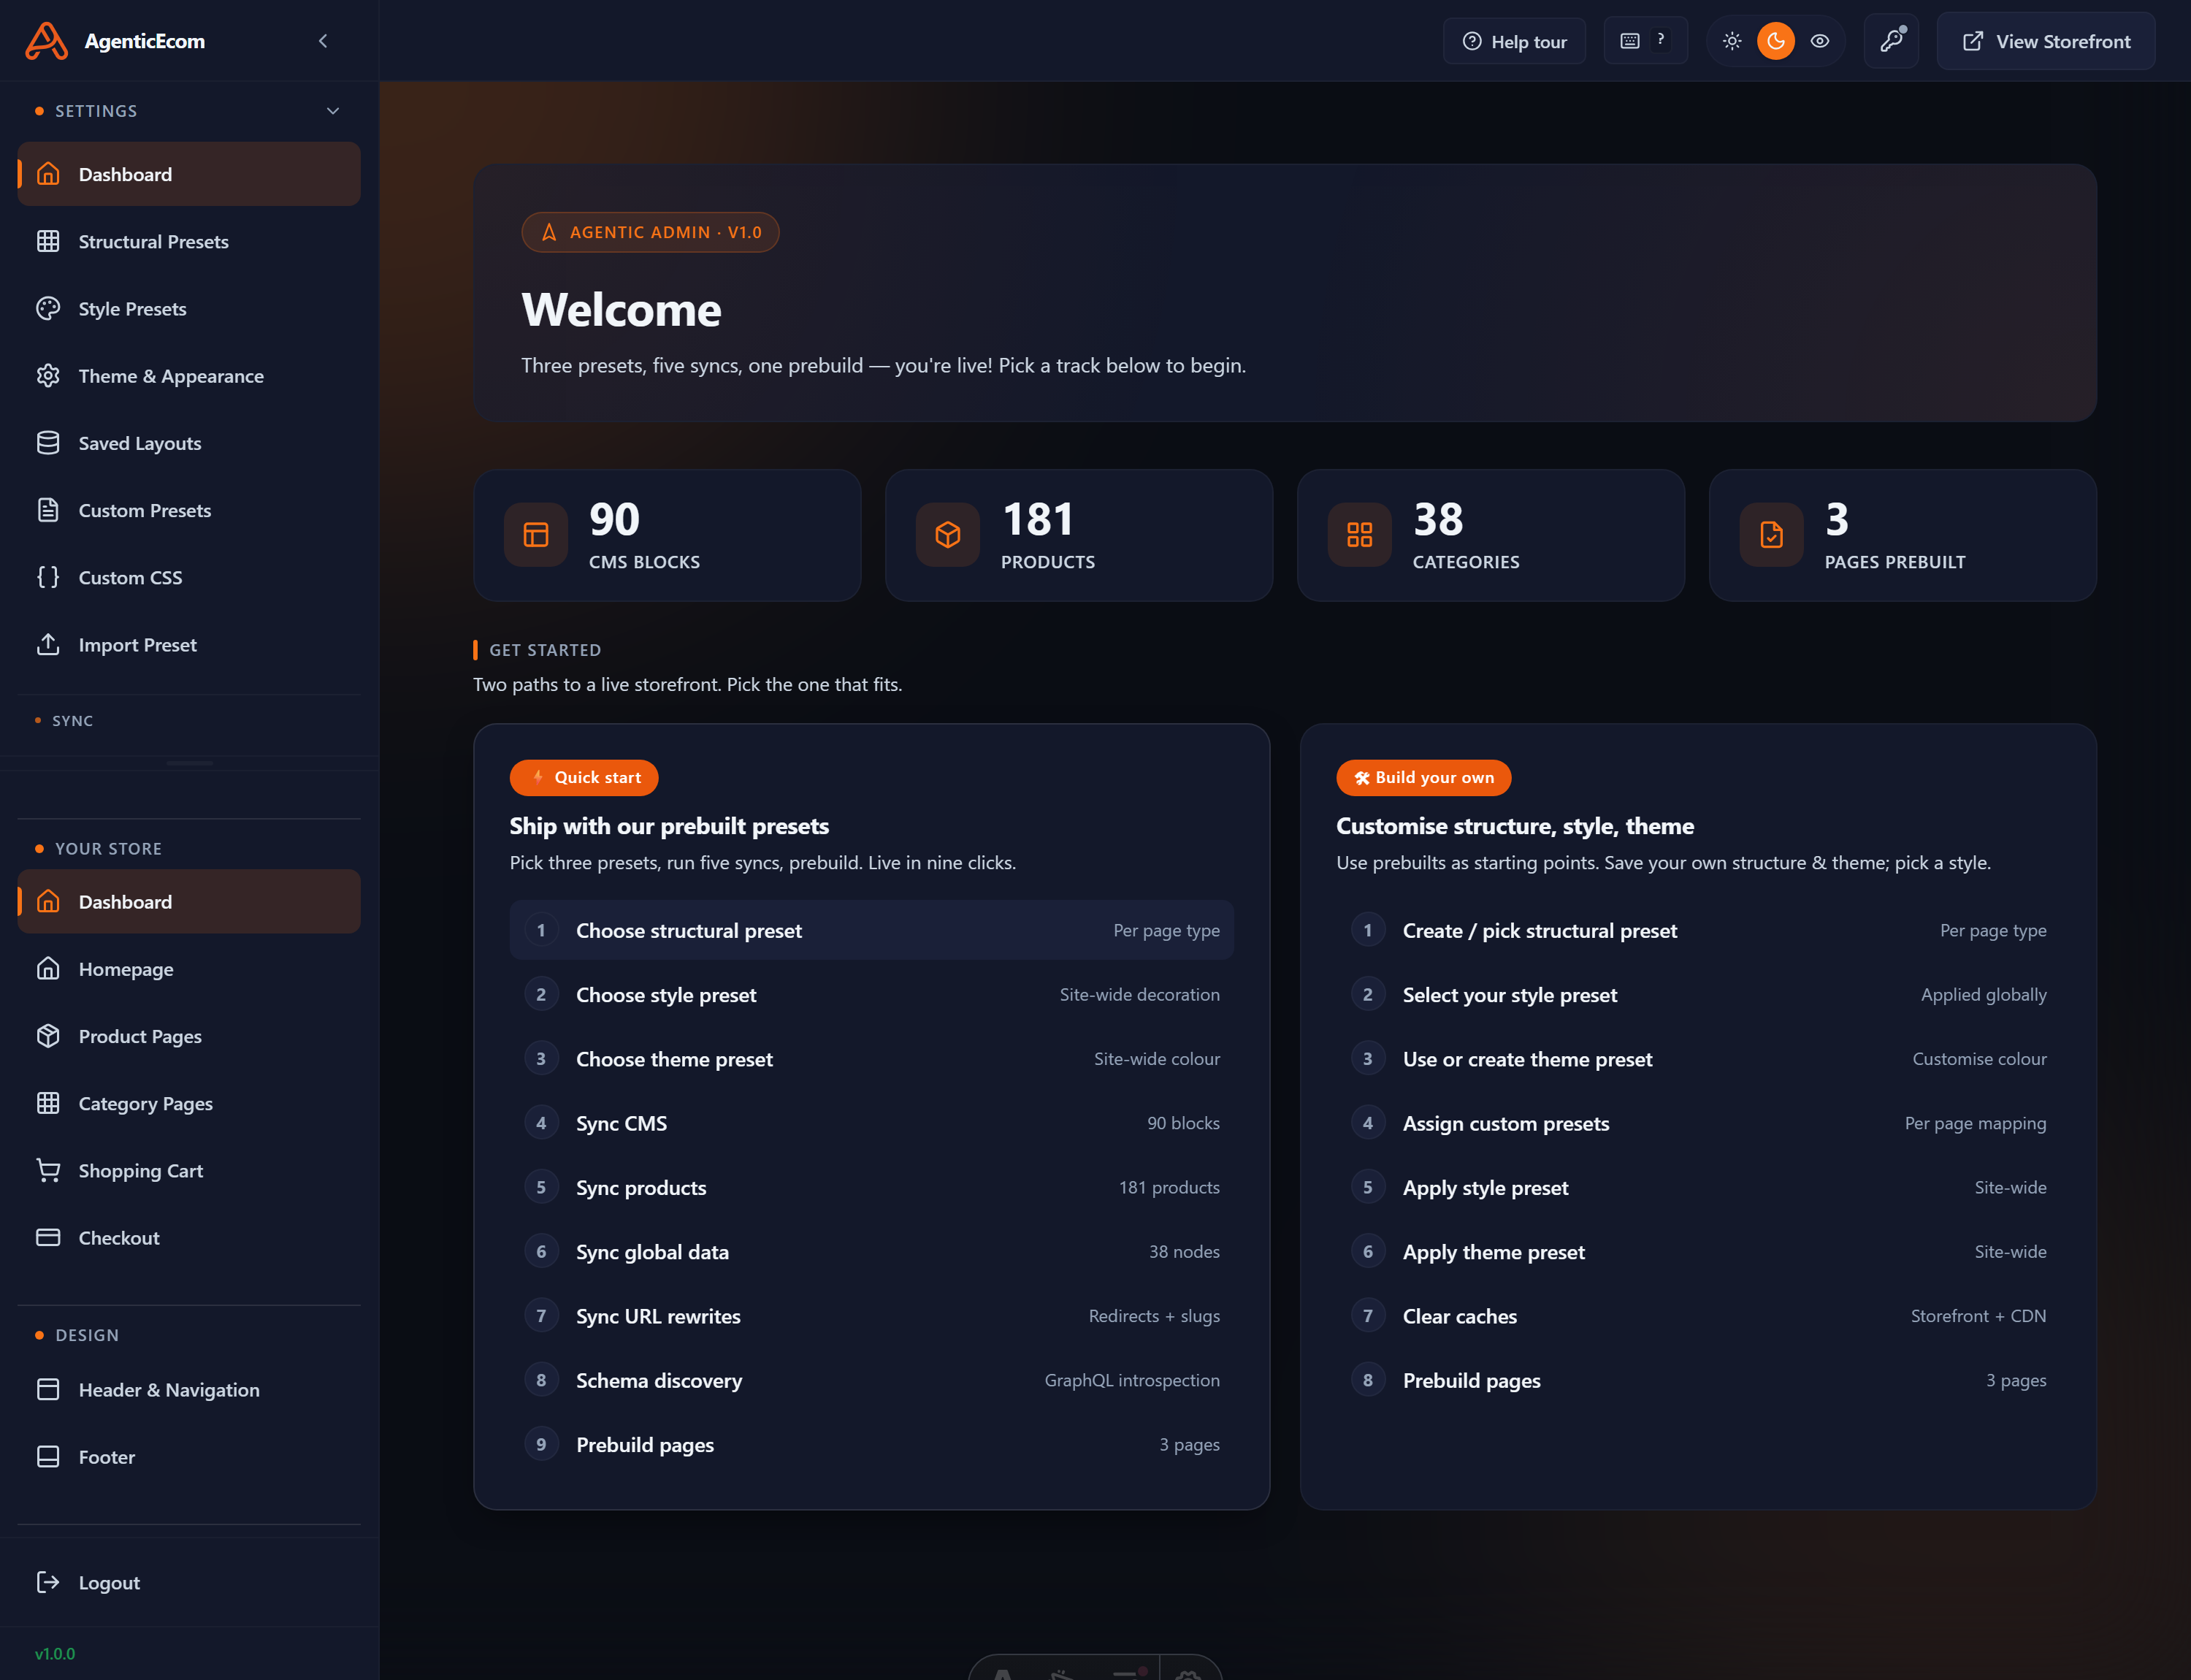The image size is (2191, 1680).
Task: Click the 'Storefront + CDN' note
Action: click(x=1978, y=1316)
